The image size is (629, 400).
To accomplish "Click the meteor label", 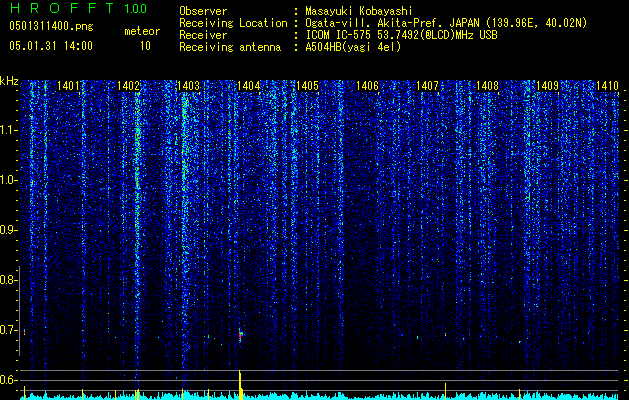I will (x=142, y=31).
